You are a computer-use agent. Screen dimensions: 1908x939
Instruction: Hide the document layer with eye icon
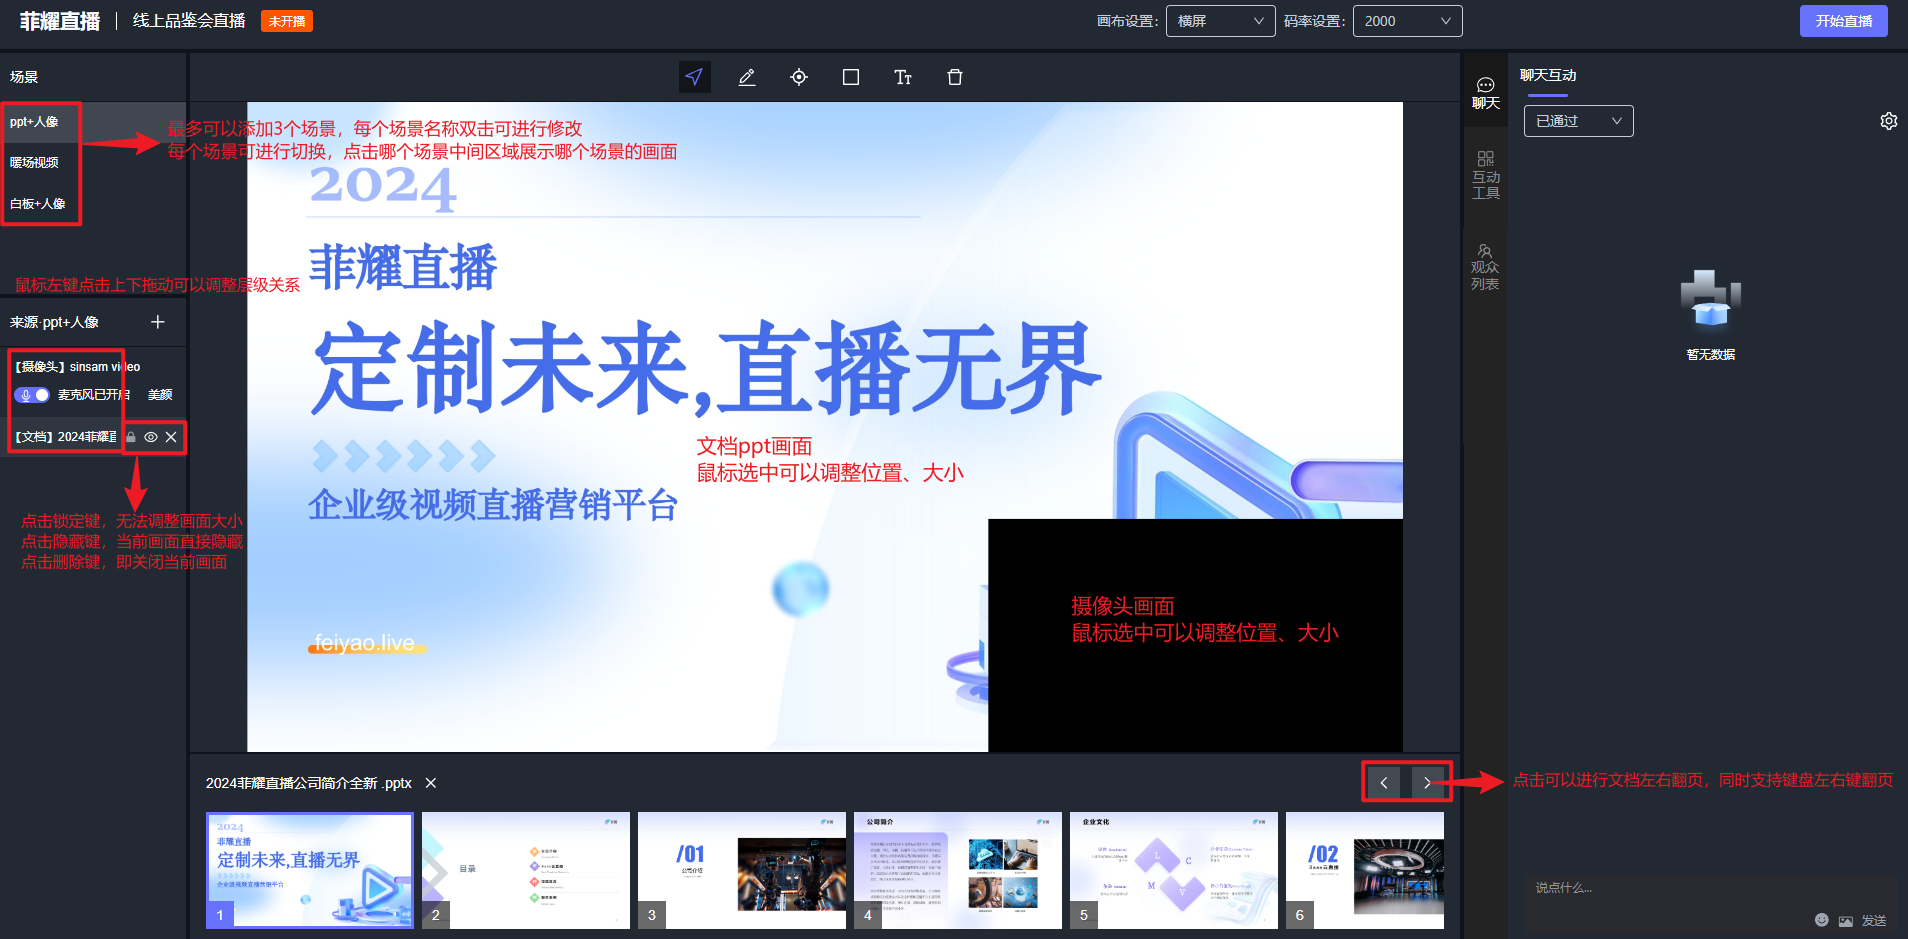151,437
